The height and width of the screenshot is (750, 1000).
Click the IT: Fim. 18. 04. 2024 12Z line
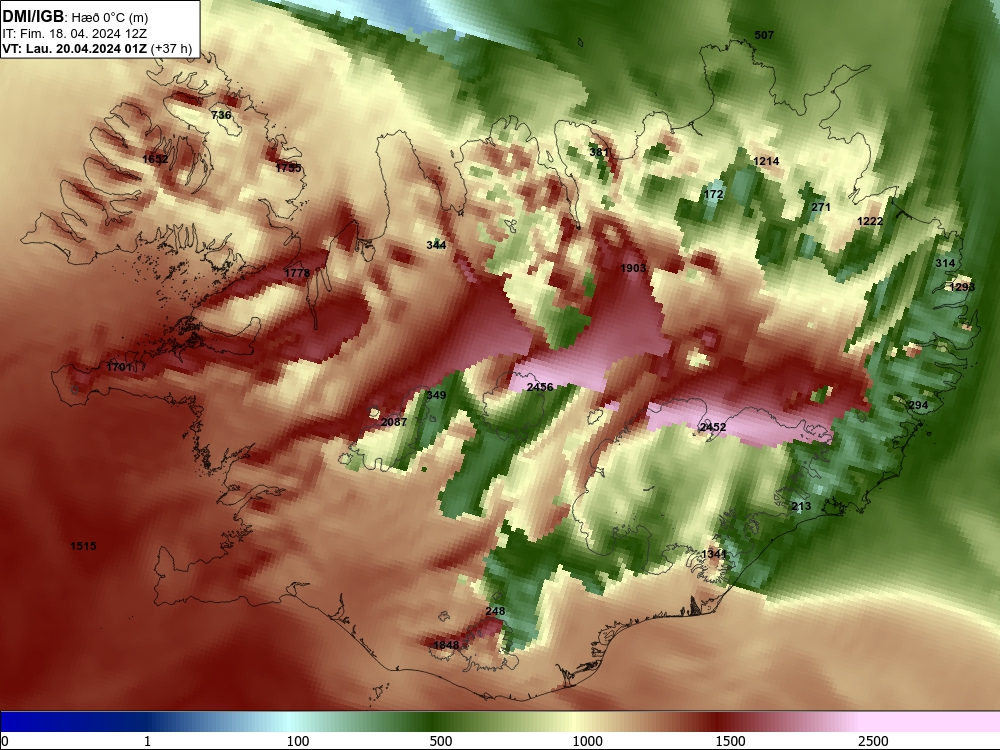tap(75, 34)
